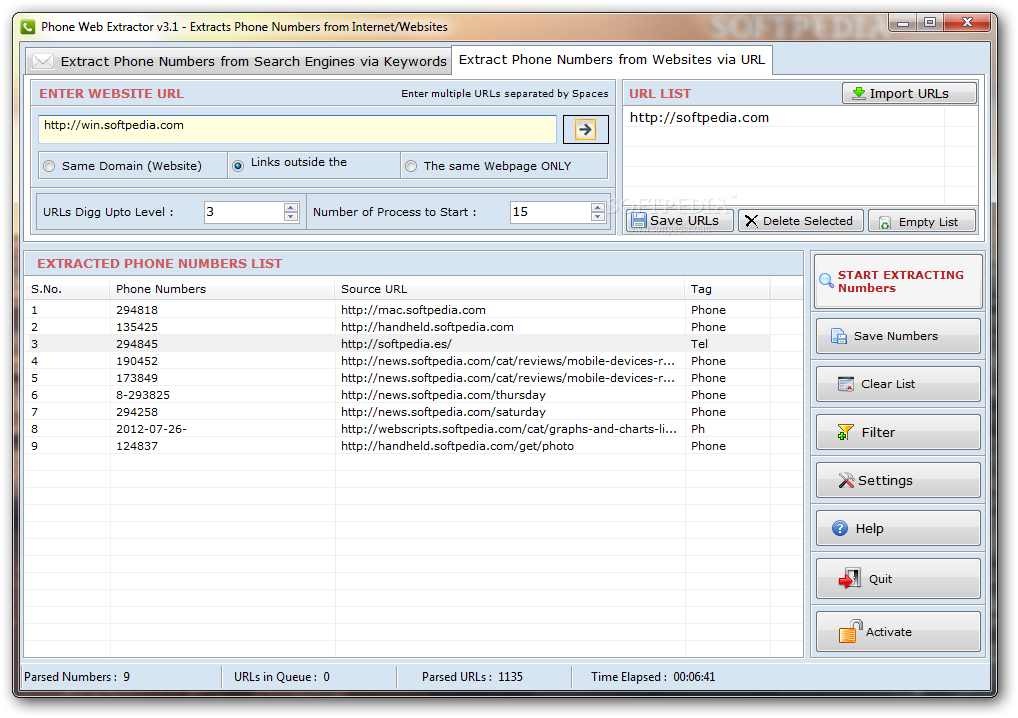Click Parsed Numbers: 9 status entry
The height and width of the screenshot is (718, 1018).
tap(77, 676)
